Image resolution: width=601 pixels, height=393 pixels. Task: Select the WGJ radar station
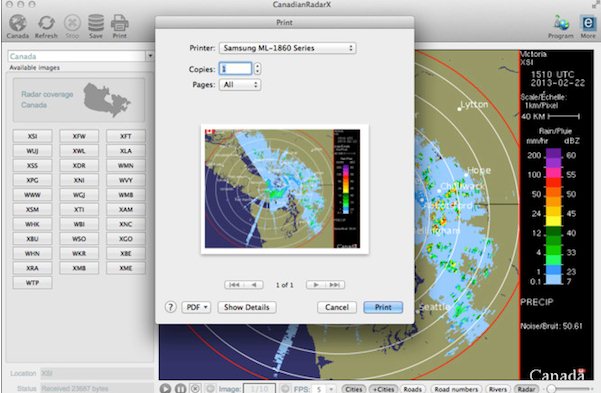(79, 195)
